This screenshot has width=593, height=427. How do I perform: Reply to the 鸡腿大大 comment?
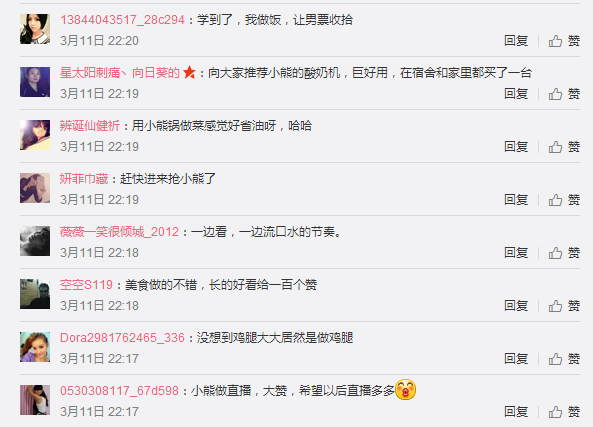point(516,359)
